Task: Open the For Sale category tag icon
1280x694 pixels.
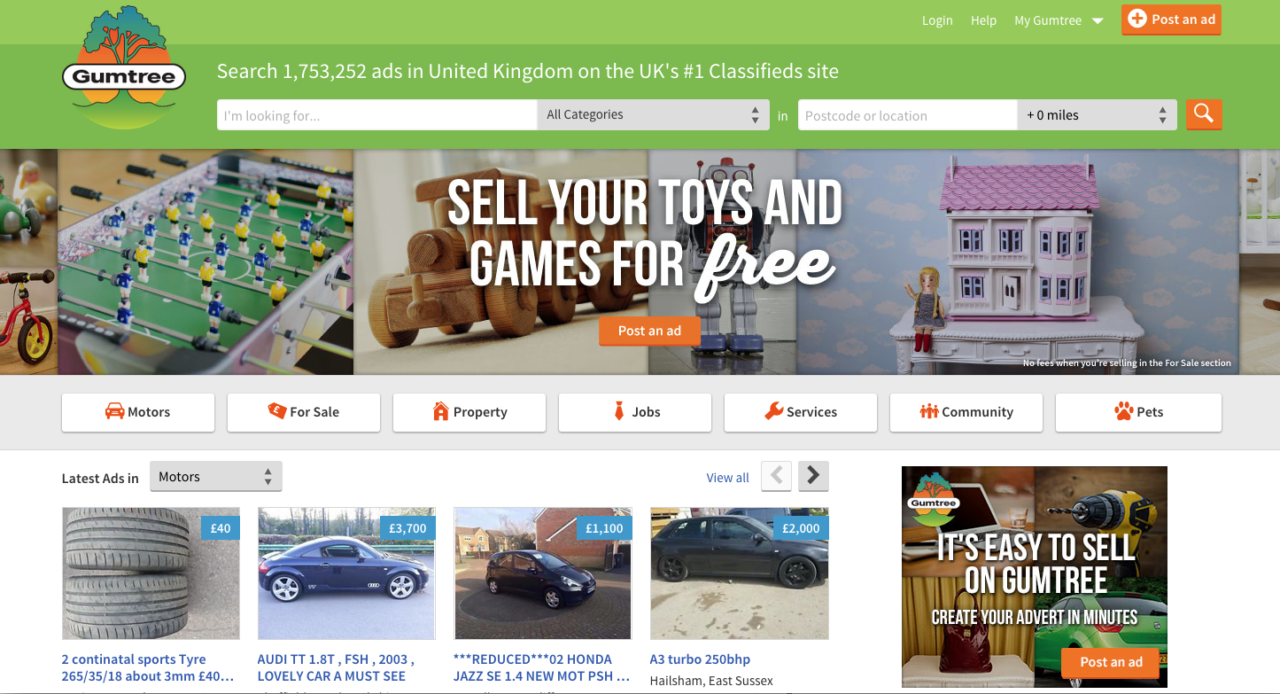Action: pos(277,412)
